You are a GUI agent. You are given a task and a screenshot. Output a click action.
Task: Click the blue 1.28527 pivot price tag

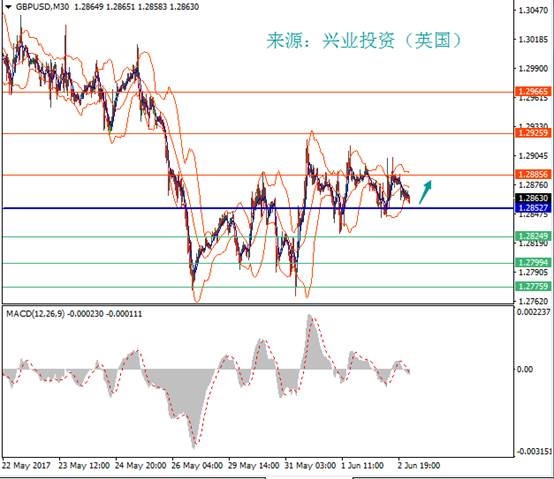pyautogui.click(x=533, y=207)
